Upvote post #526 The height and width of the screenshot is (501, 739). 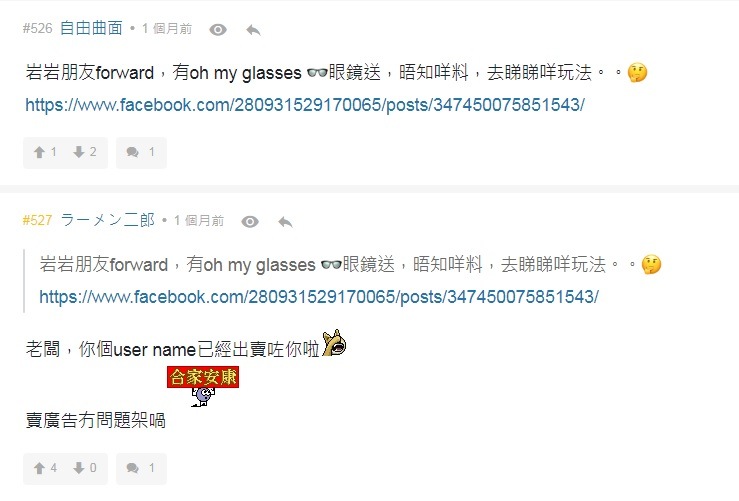pos(45,152)
